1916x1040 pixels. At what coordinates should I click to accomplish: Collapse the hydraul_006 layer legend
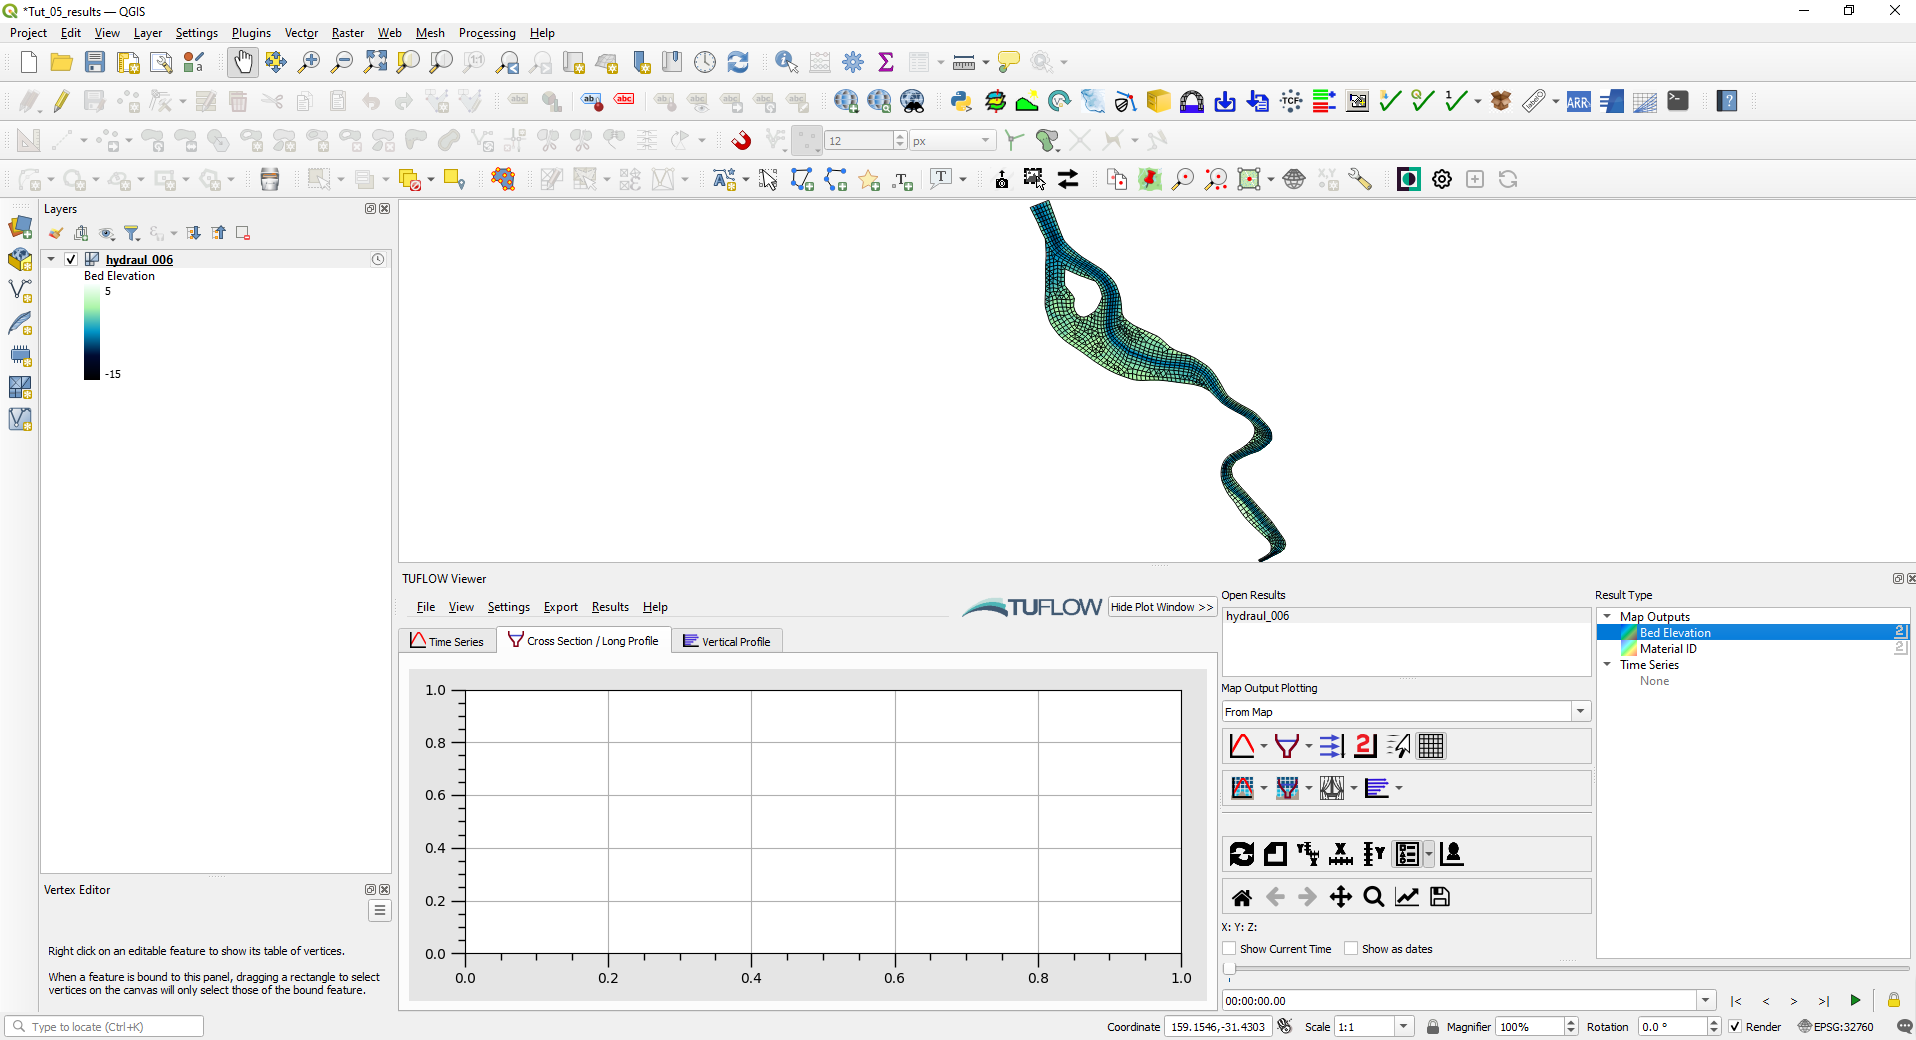[x=50, y=259]
